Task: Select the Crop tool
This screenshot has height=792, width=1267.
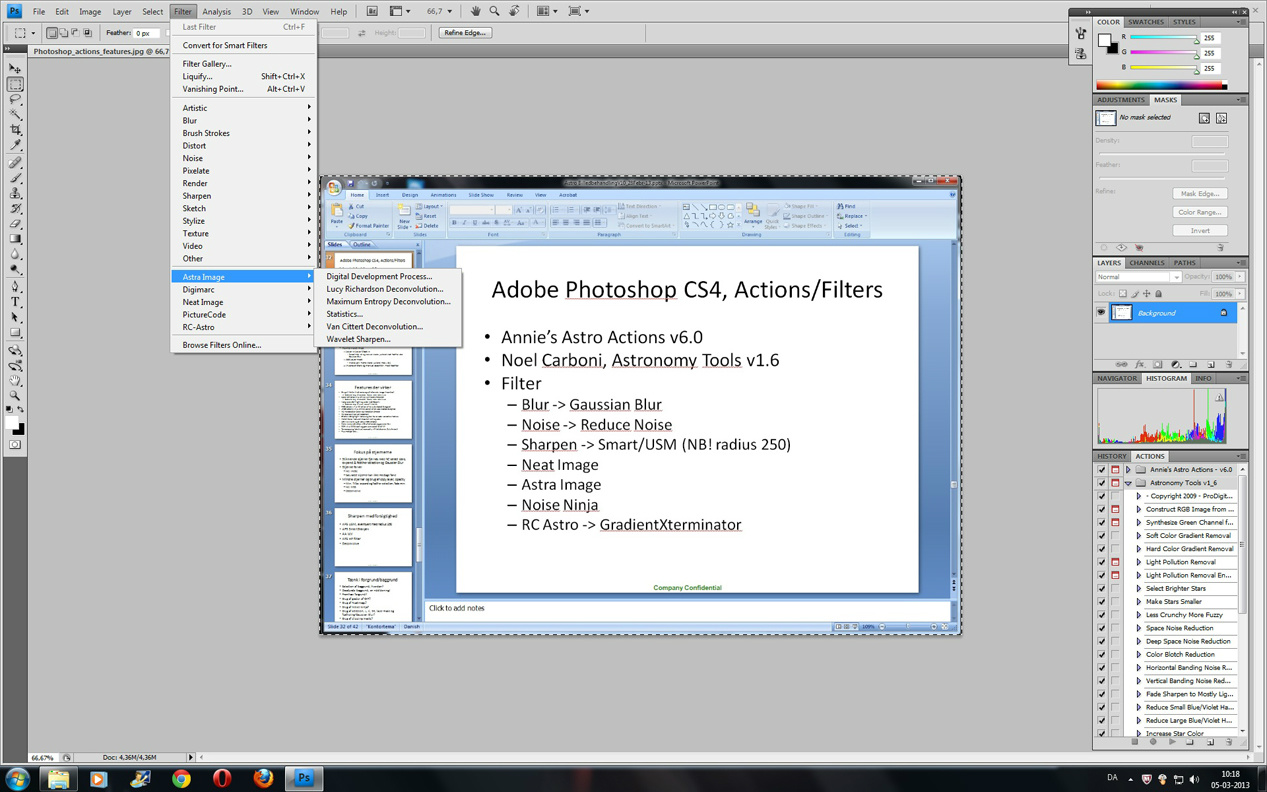Action: pyautogui.click(x=15, y=131)
